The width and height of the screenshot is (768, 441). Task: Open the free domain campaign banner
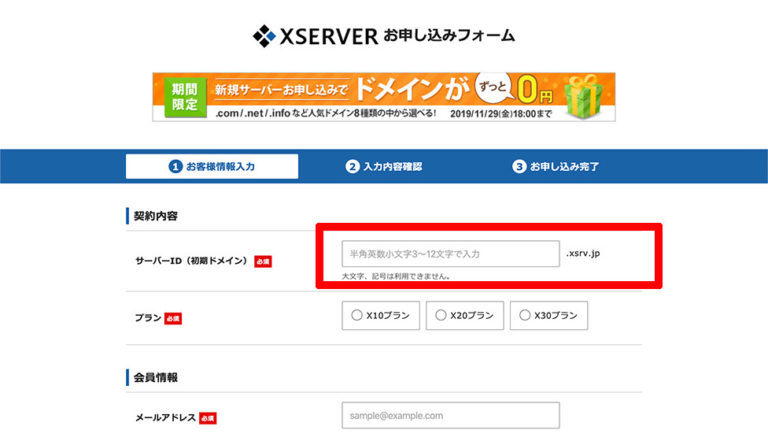384,97
